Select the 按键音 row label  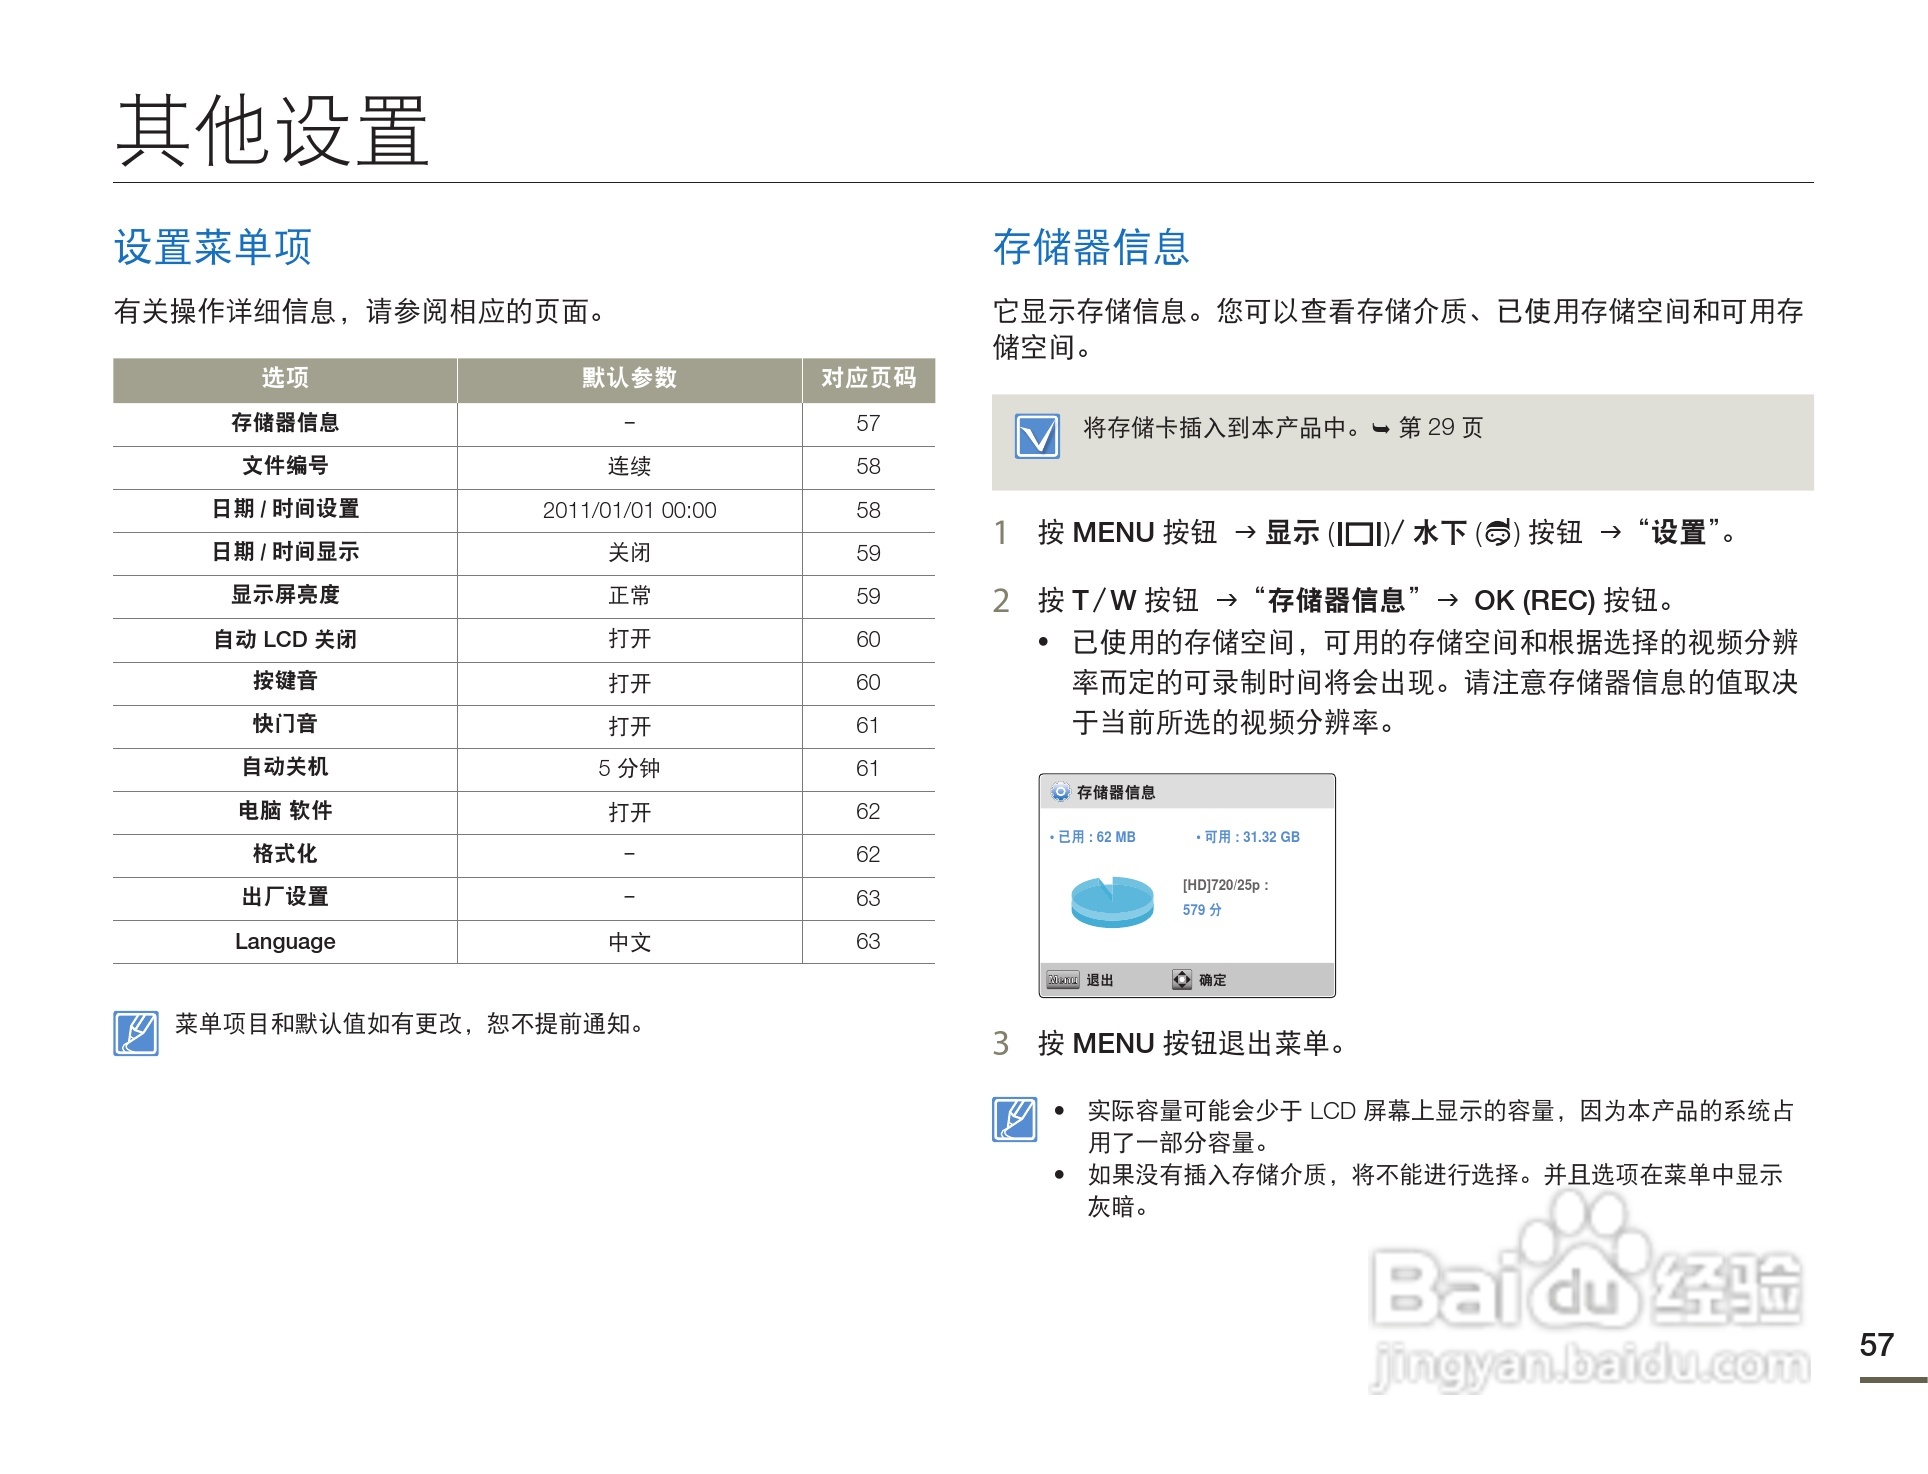tap(285, 681)
